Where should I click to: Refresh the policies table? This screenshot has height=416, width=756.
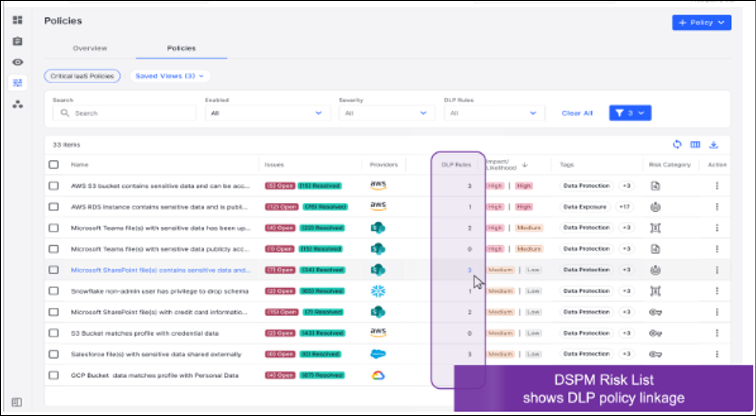[x=677, y=145]
